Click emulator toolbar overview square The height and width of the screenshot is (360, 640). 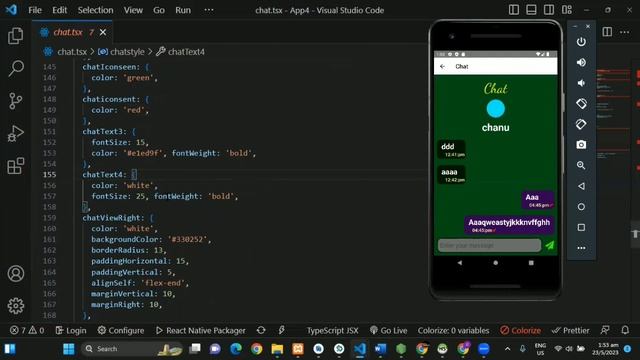[581, 227]
